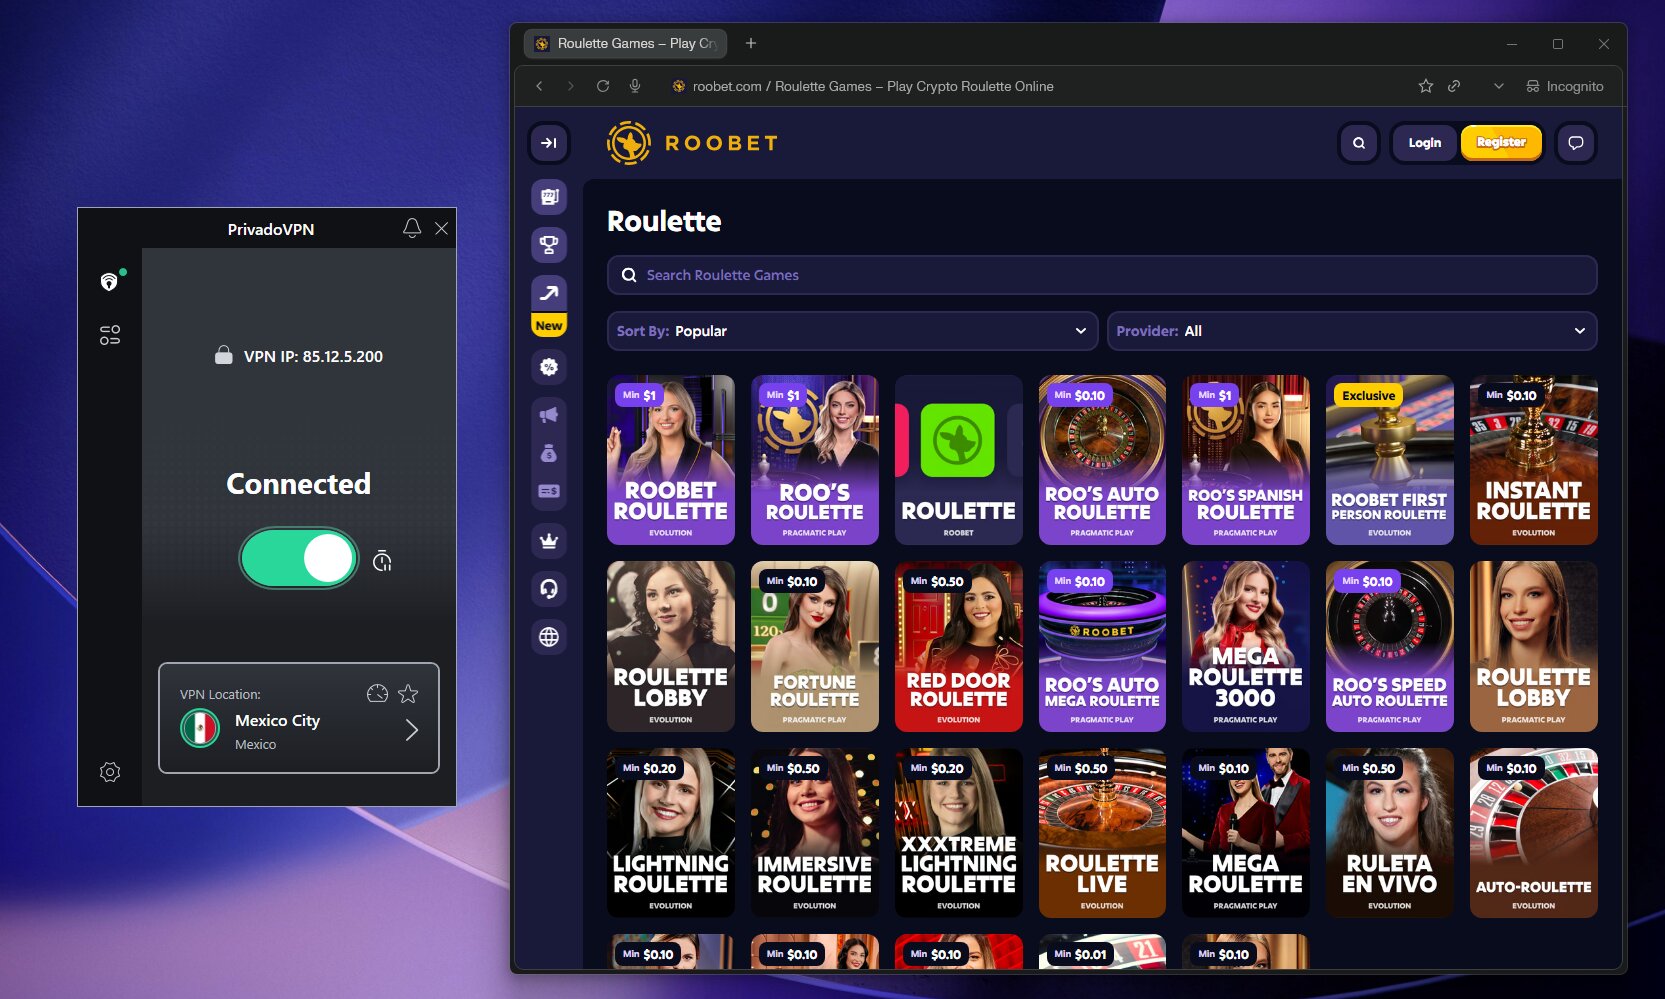Open the headset live support icon
This screenshot has height=999, width=1665.
tap(549, 589)
